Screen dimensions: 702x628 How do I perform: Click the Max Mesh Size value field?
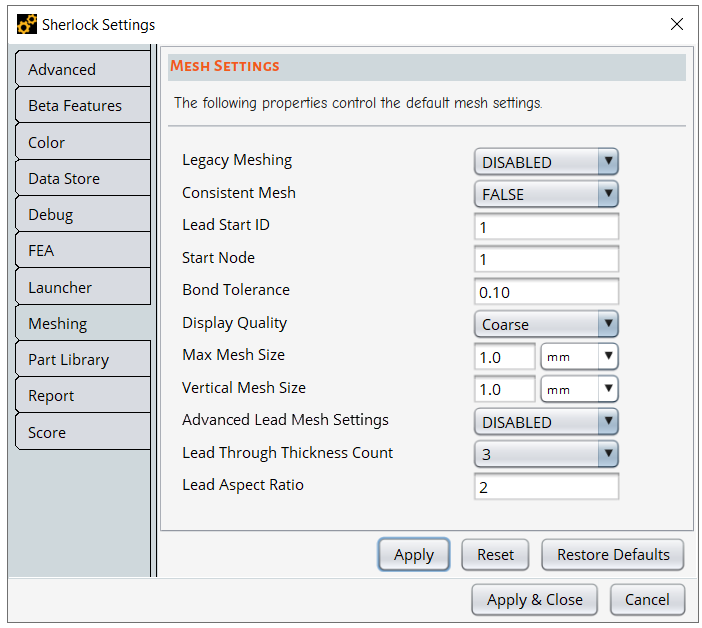tap(505, 356)
